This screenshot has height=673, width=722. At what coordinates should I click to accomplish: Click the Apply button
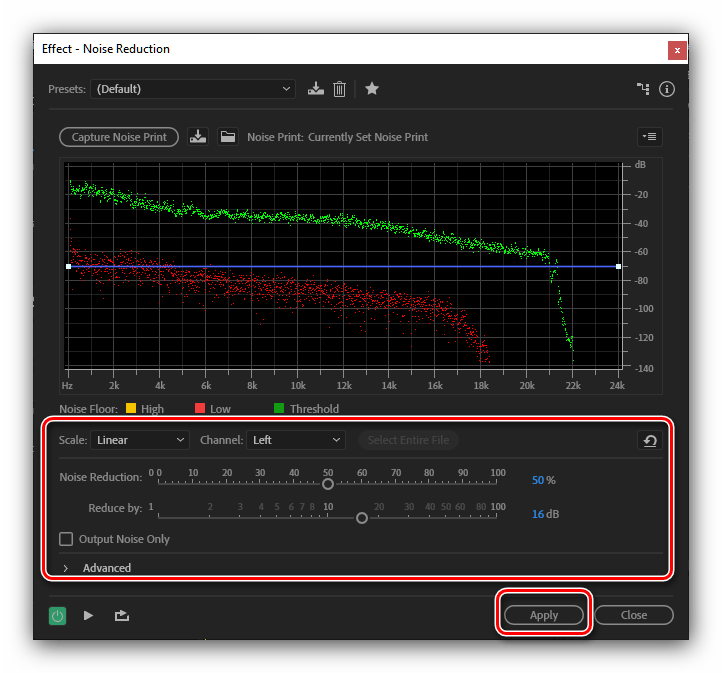coord(544,615)
